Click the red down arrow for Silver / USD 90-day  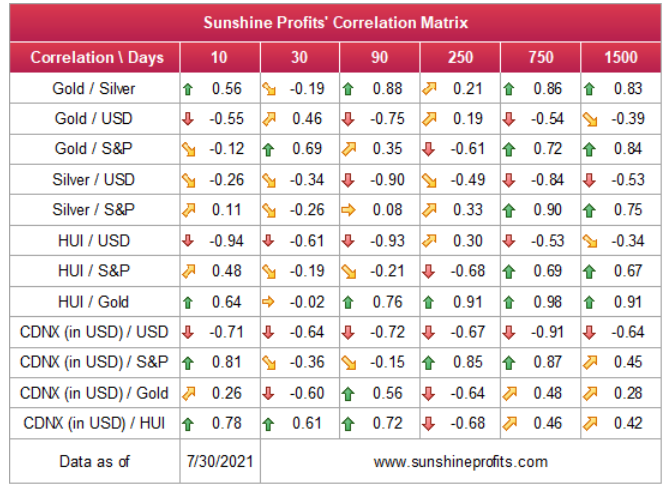348,180
